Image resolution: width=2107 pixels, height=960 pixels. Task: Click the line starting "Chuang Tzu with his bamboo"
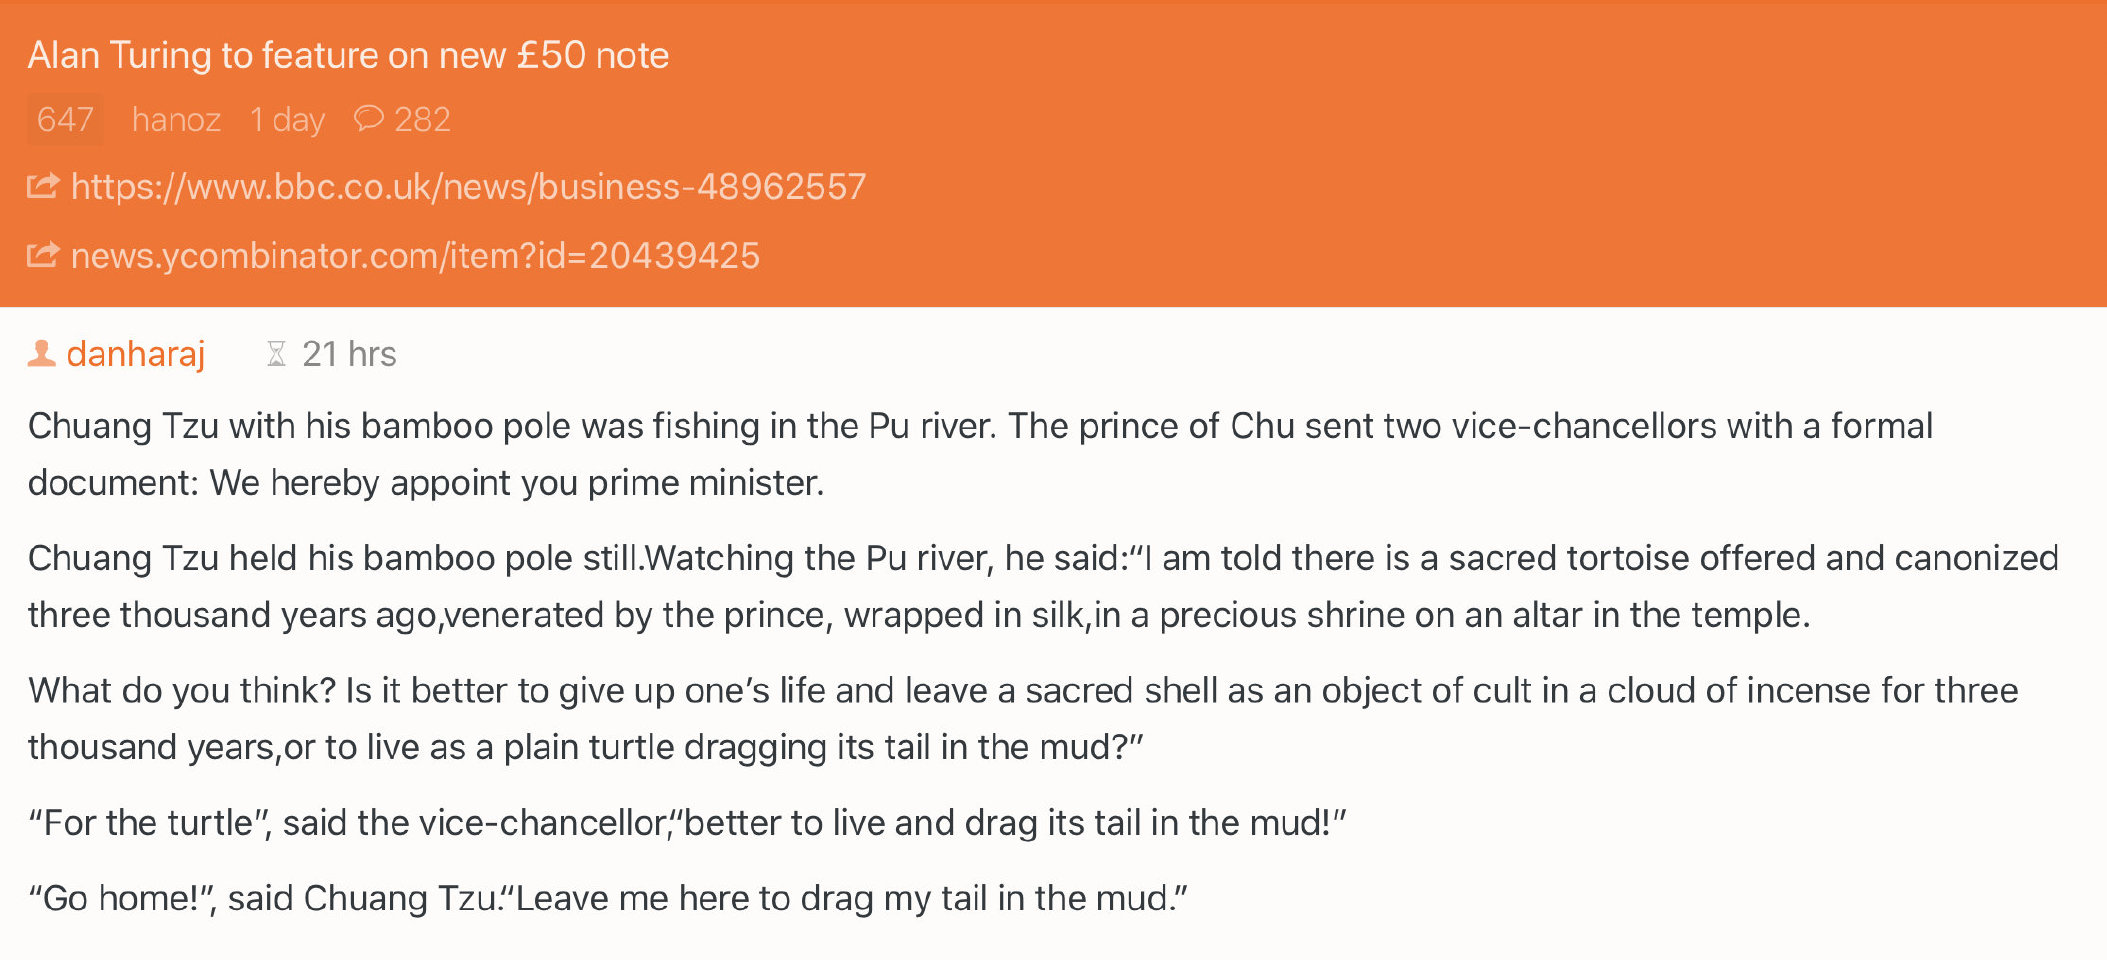980,426
